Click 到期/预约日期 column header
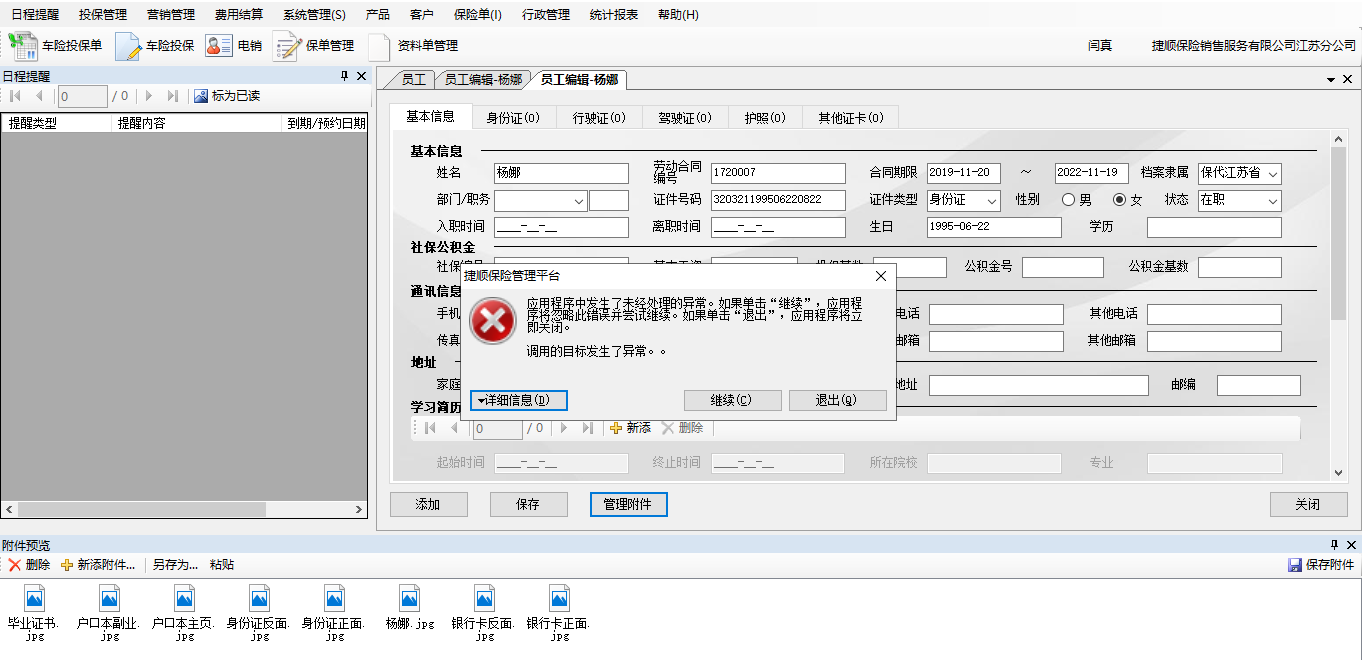The image size is (1362, 660). coord(326,123)
